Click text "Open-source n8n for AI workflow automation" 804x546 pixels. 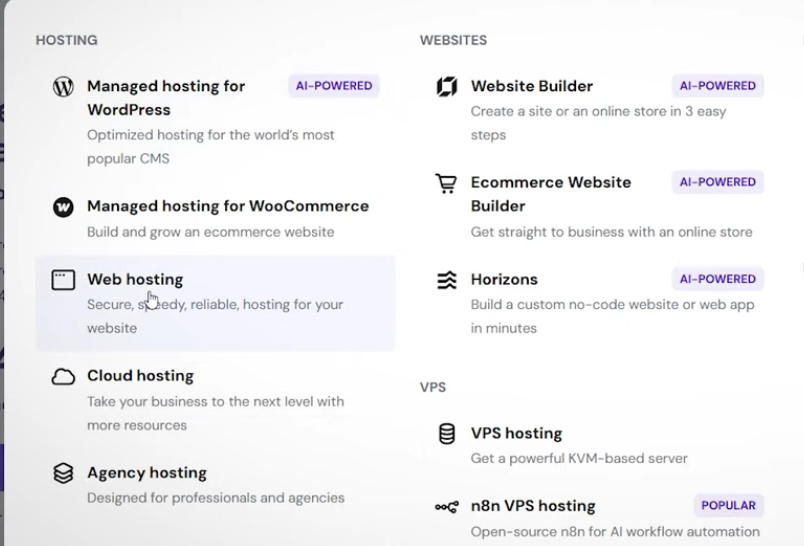[x=615, y=532]
